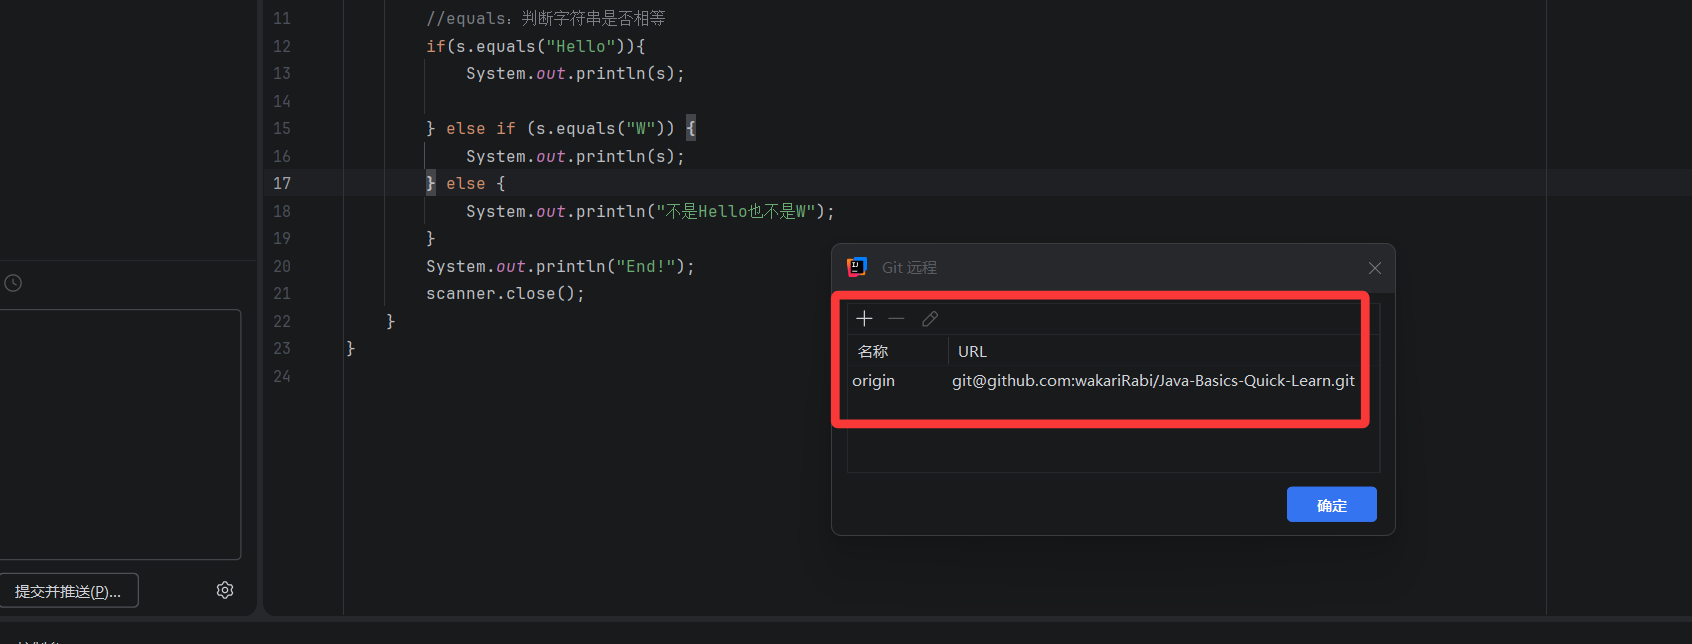This screenshot has width=1692, height=644.
Task: Place cursor on scanner.close() line
Action: [505, 294]
